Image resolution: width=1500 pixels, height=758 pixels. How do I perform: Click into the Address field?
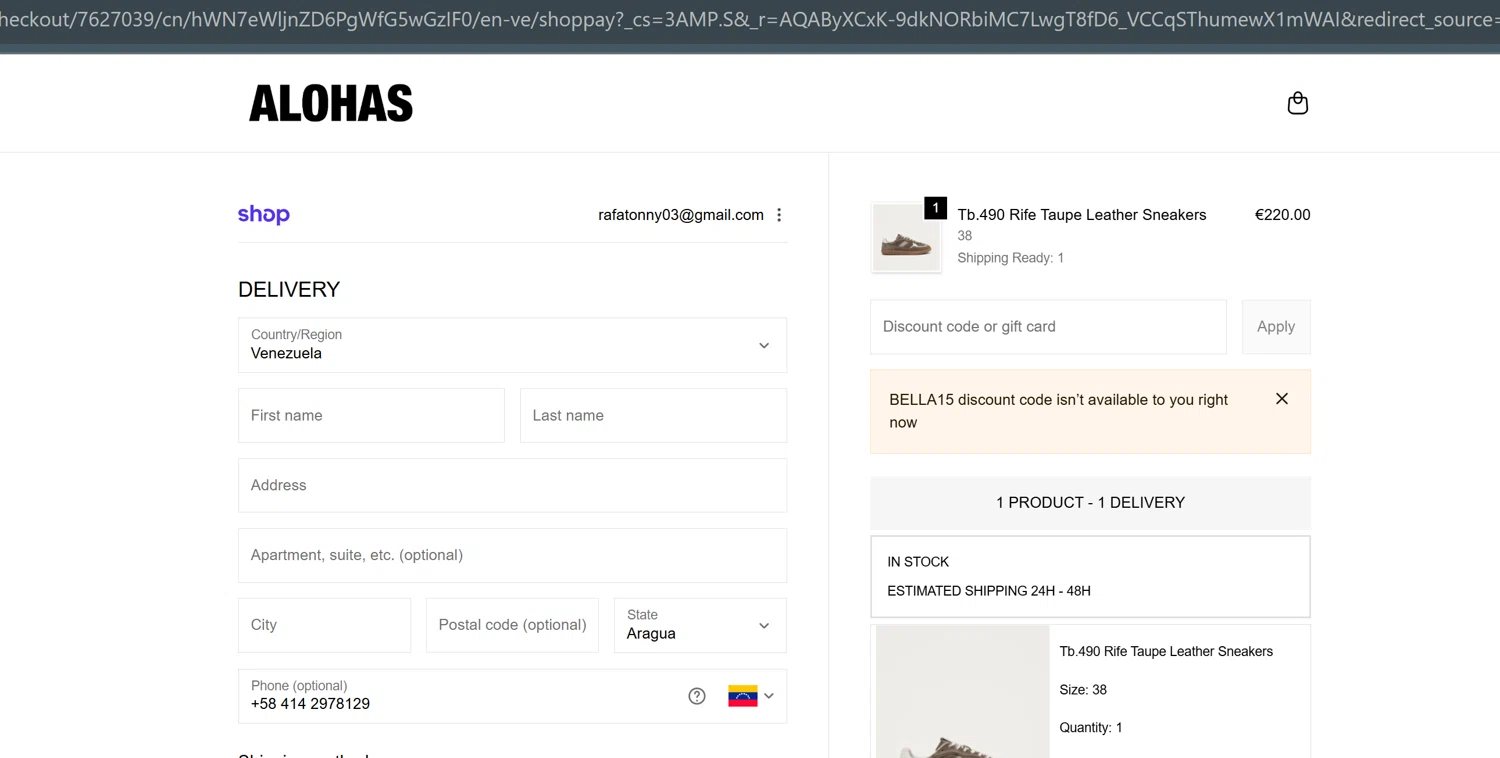pyautogui.click(x=512, y=485)
